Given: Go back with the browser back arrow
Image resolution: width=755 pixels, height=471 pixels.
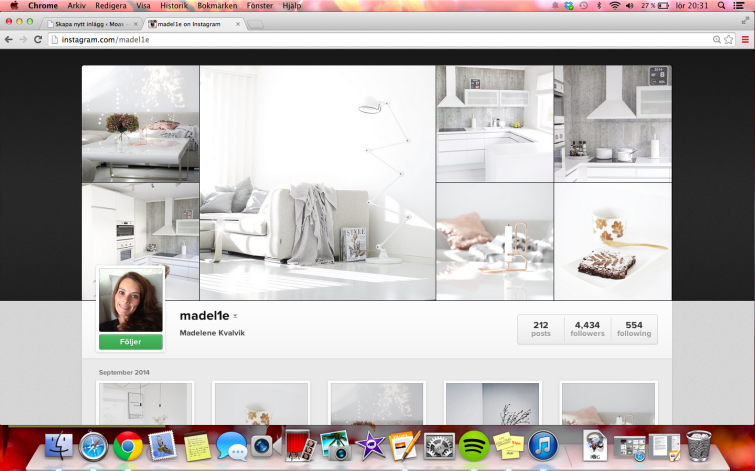Looking at the screenshot, I should click(9, 39).
